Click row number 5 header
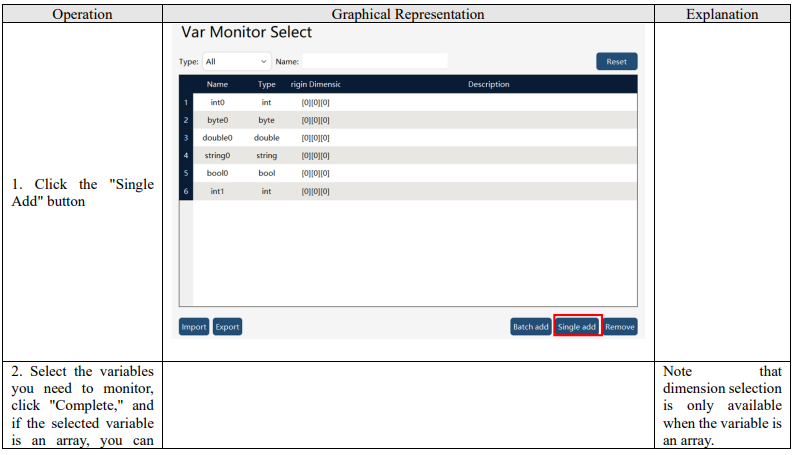The width and height of the screenshot is (795, 455). click(x=186, y=173)
